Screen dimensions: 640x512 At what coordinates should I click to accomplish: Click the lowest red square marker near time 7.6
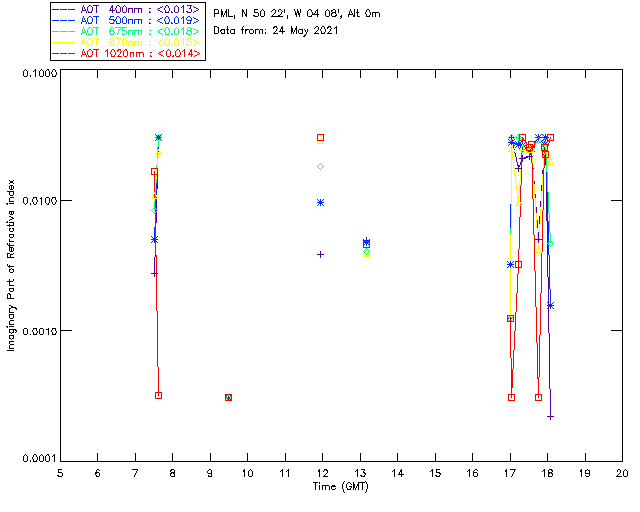pyautogui.click(x=159, y=395)
